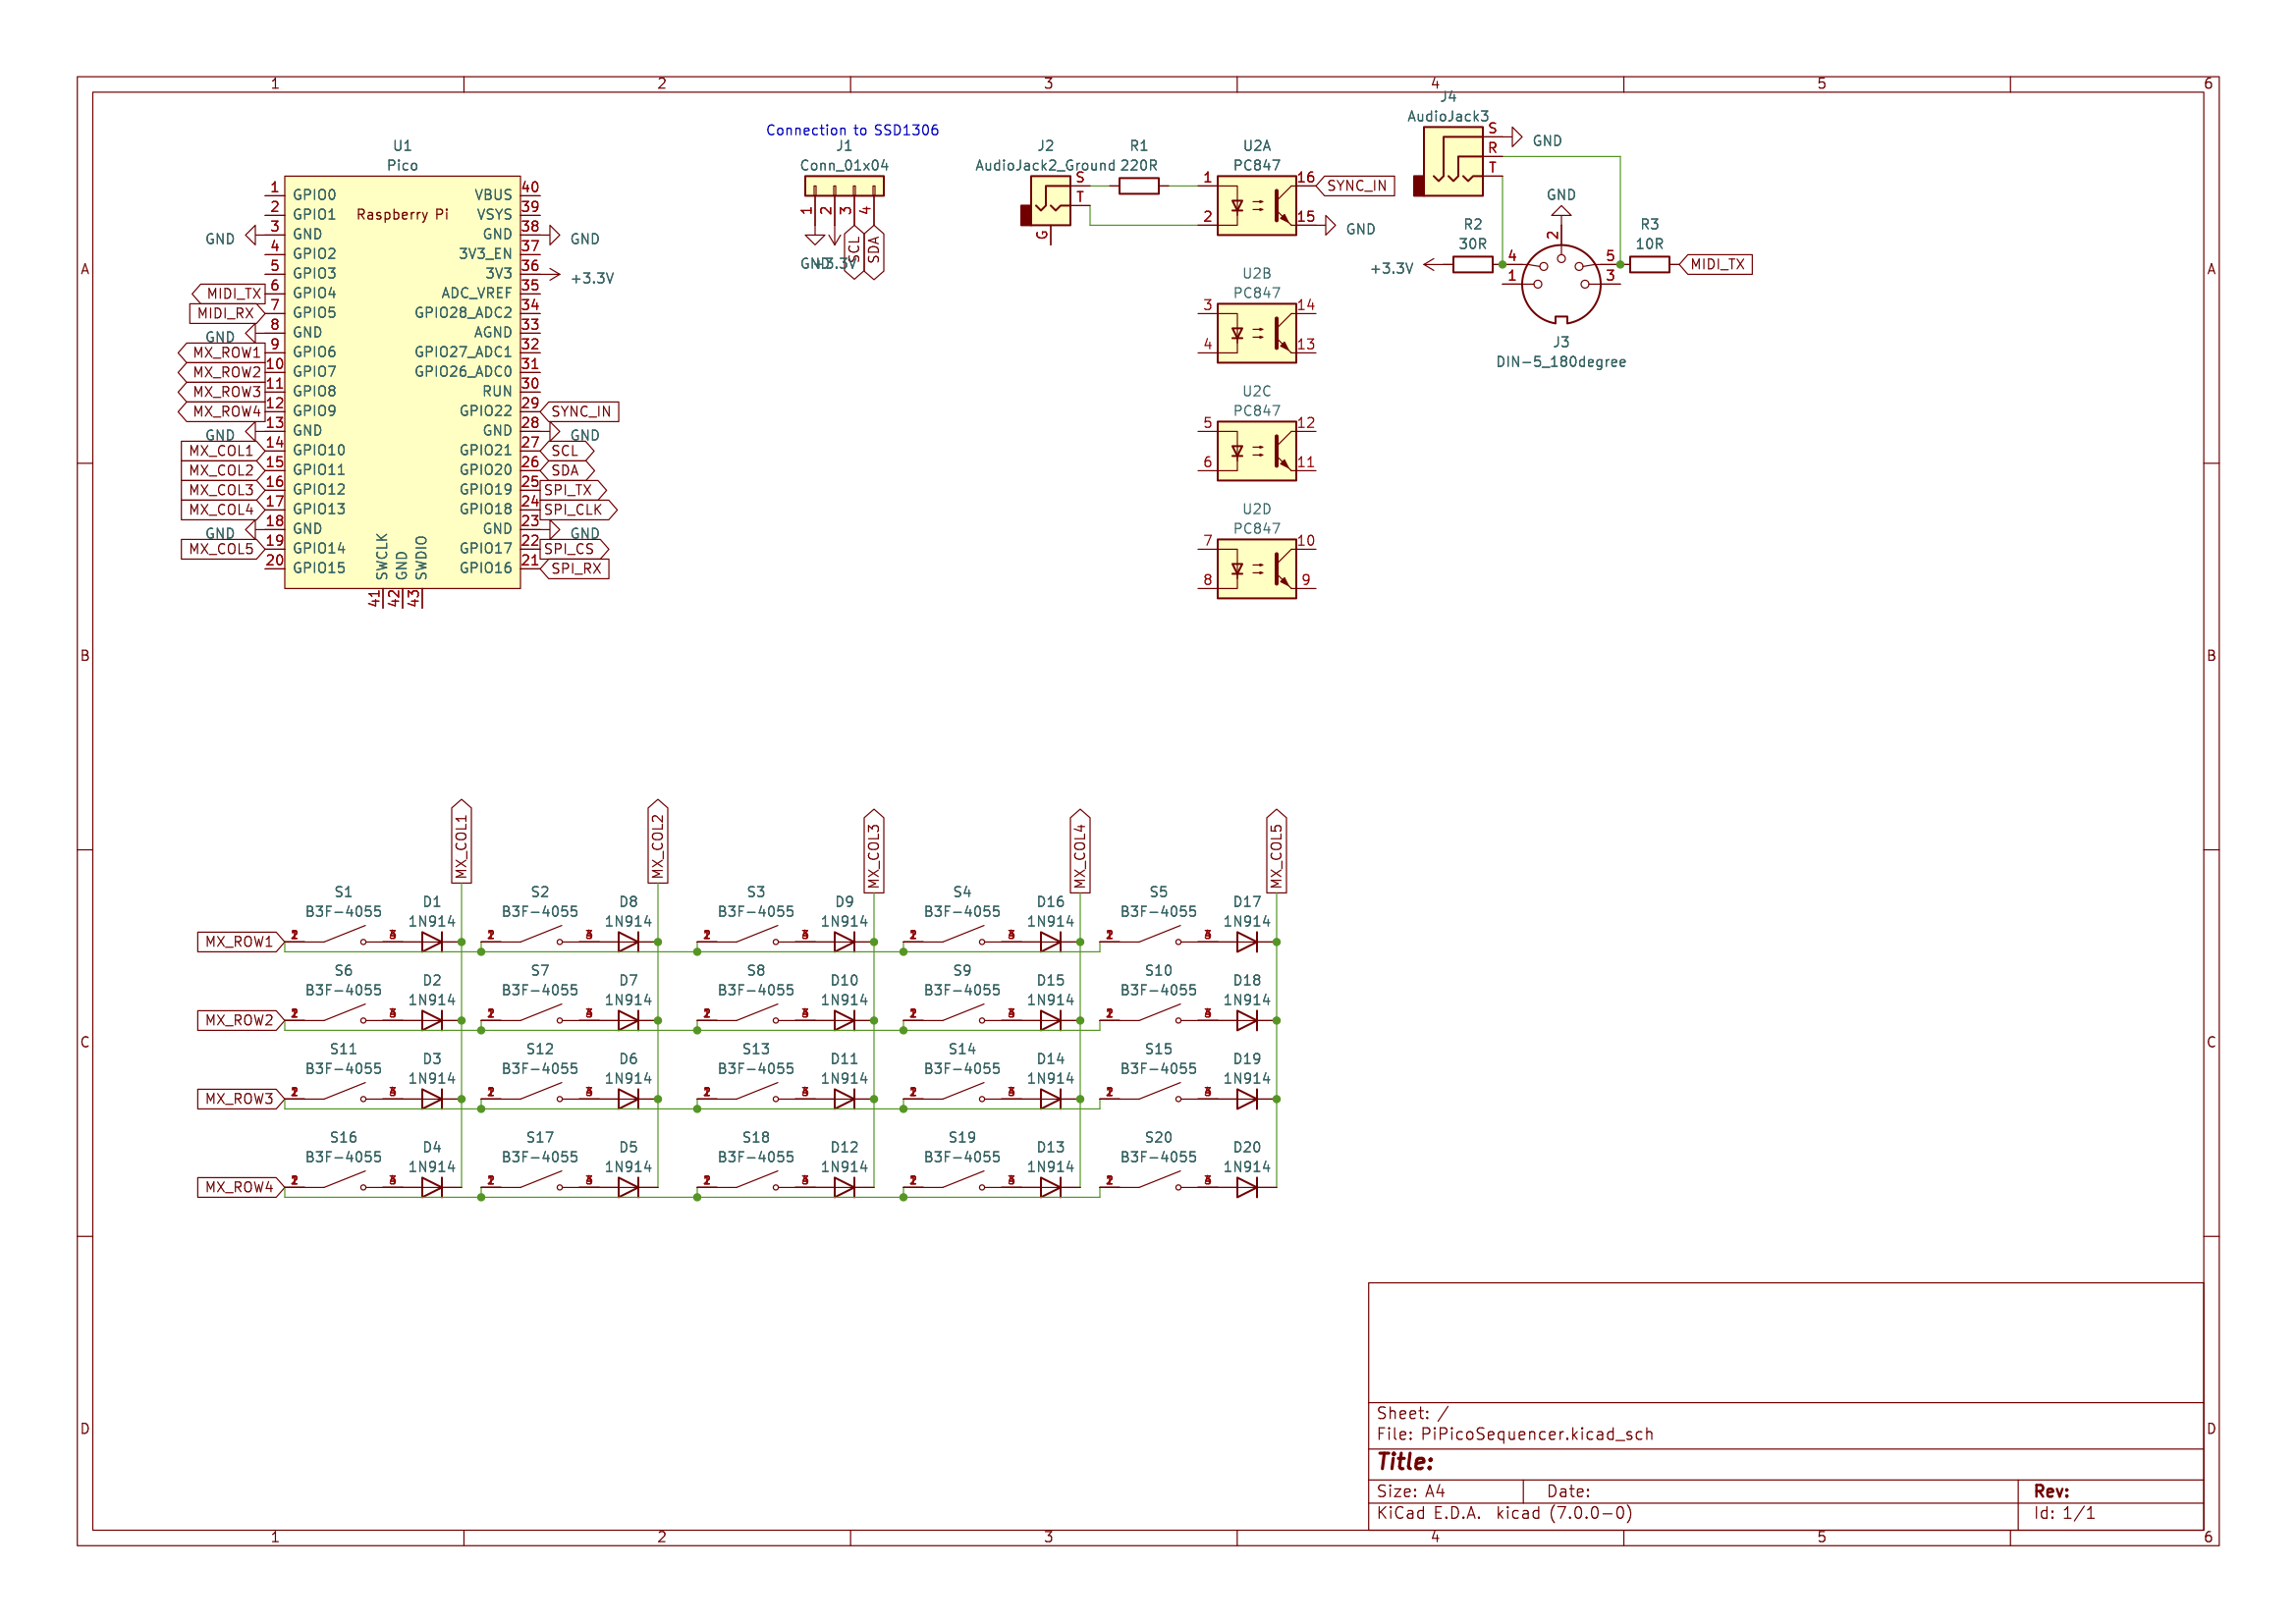This screenshot has height=1623, width=2296.
Task: Select resistor R3 10R symbol
Action: [x=1649, y=265]
